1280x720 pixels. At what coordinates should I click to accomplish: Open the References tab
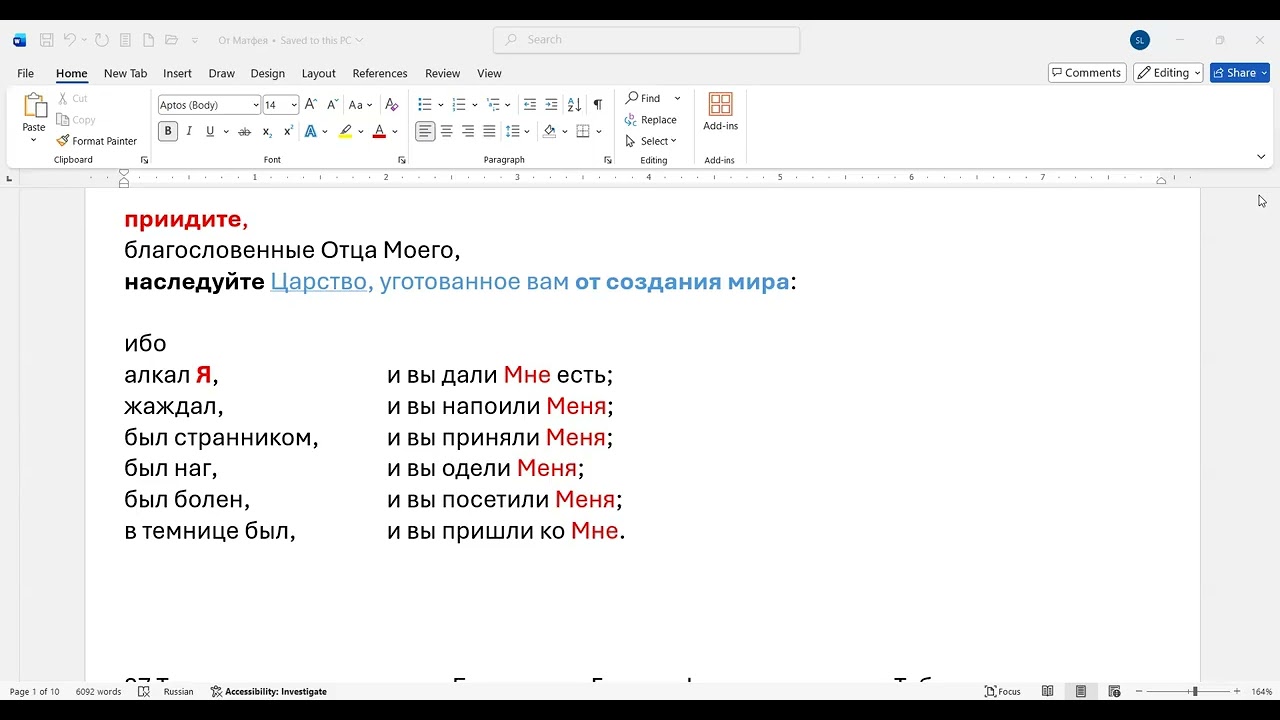380,73
